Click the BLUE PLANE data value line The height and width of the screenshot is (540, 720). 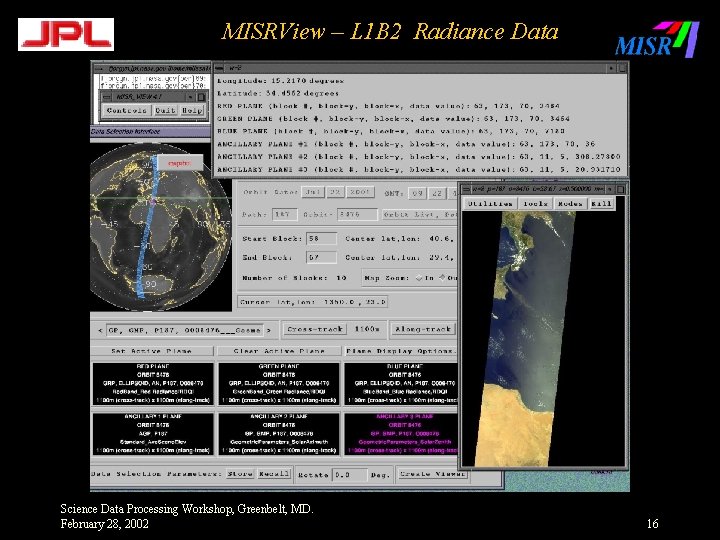pyautogui.click(x=391, y=131)
